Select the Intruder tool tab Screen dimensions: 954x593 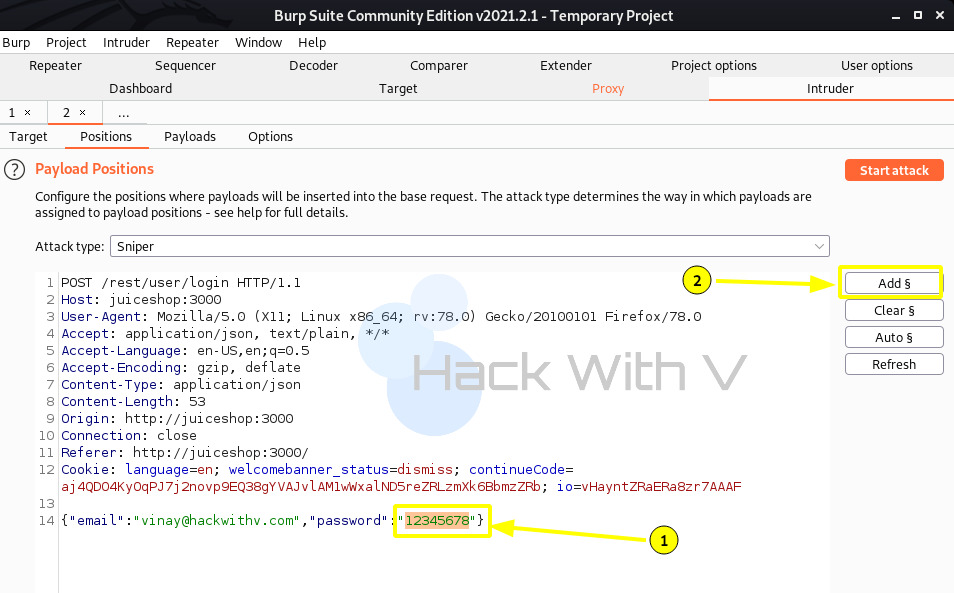830,89
